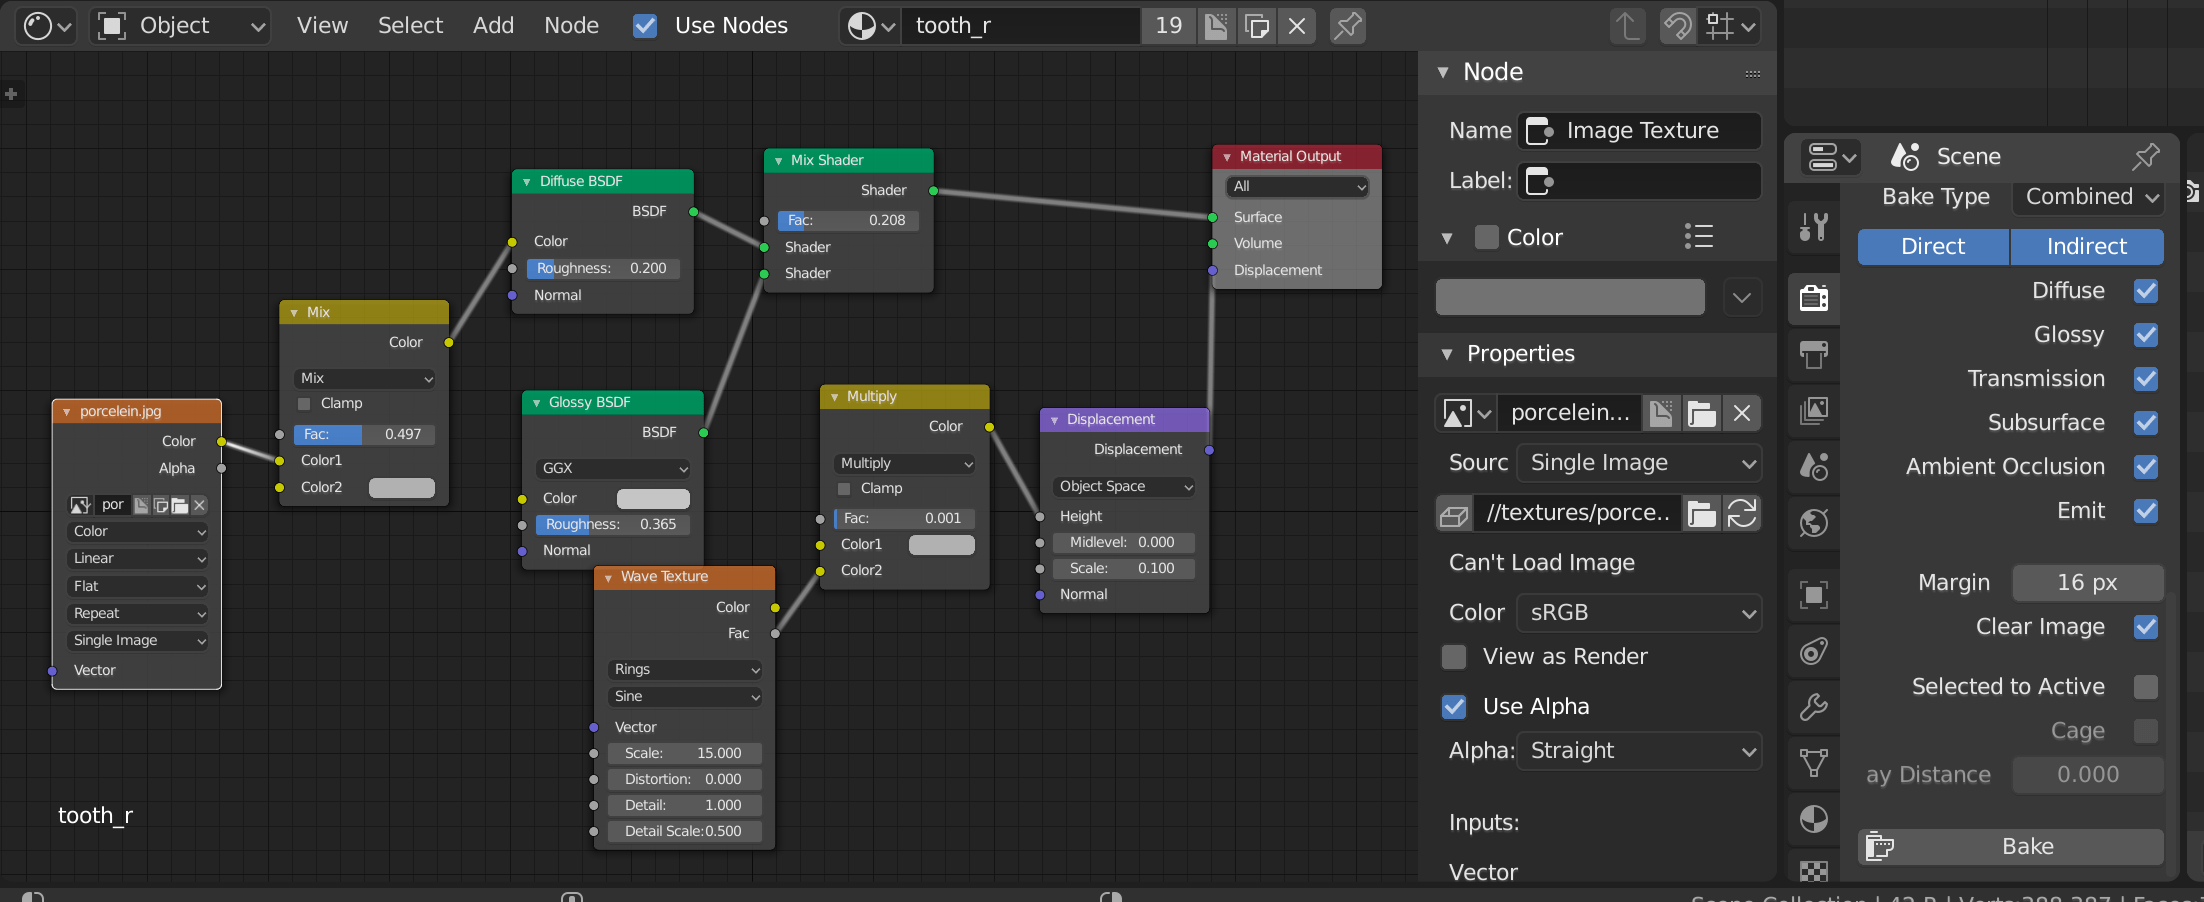
Task: Enable the node custom Color checkbox
Action: (x=1487, y=237)
